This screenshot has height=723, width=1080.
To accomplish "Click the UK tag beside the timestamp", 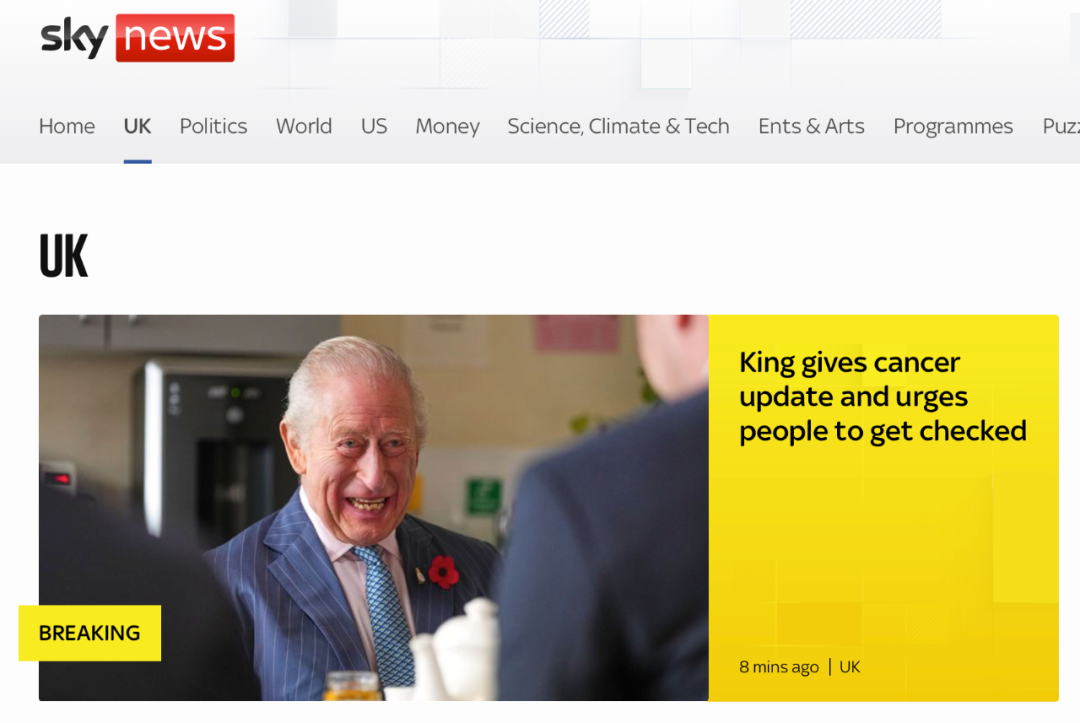I will tap(849, 667).
